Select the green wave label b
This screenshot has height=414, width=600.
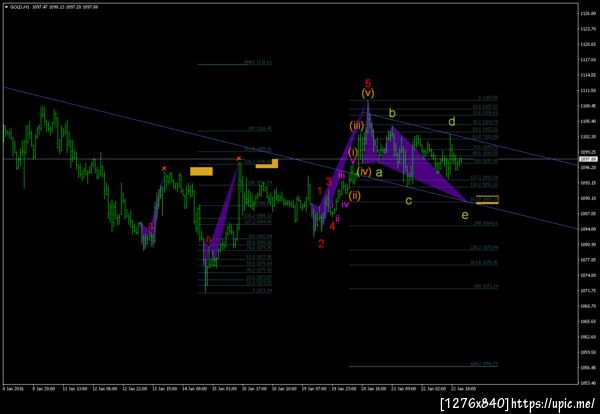coord(392,113)
